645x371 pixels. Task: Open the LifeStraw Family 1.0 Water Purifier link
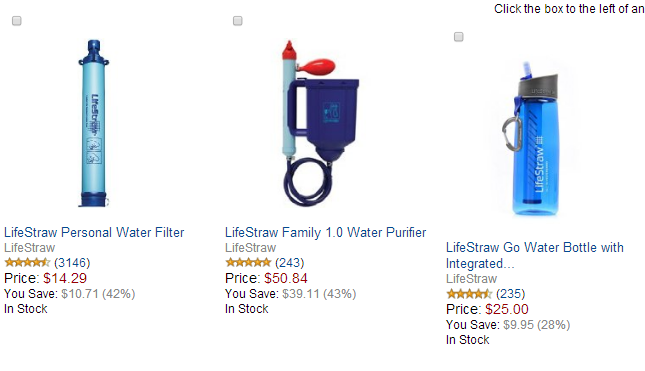pyautogui.click(x=325, y=232)
